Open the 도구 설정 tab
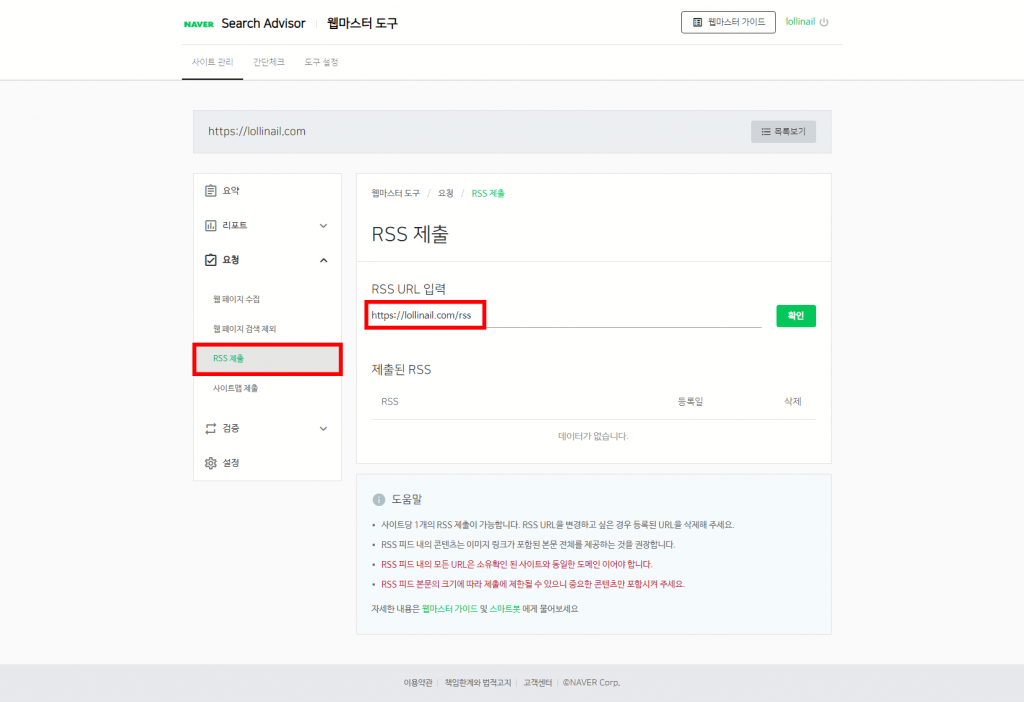 click(x=323, y=60)
